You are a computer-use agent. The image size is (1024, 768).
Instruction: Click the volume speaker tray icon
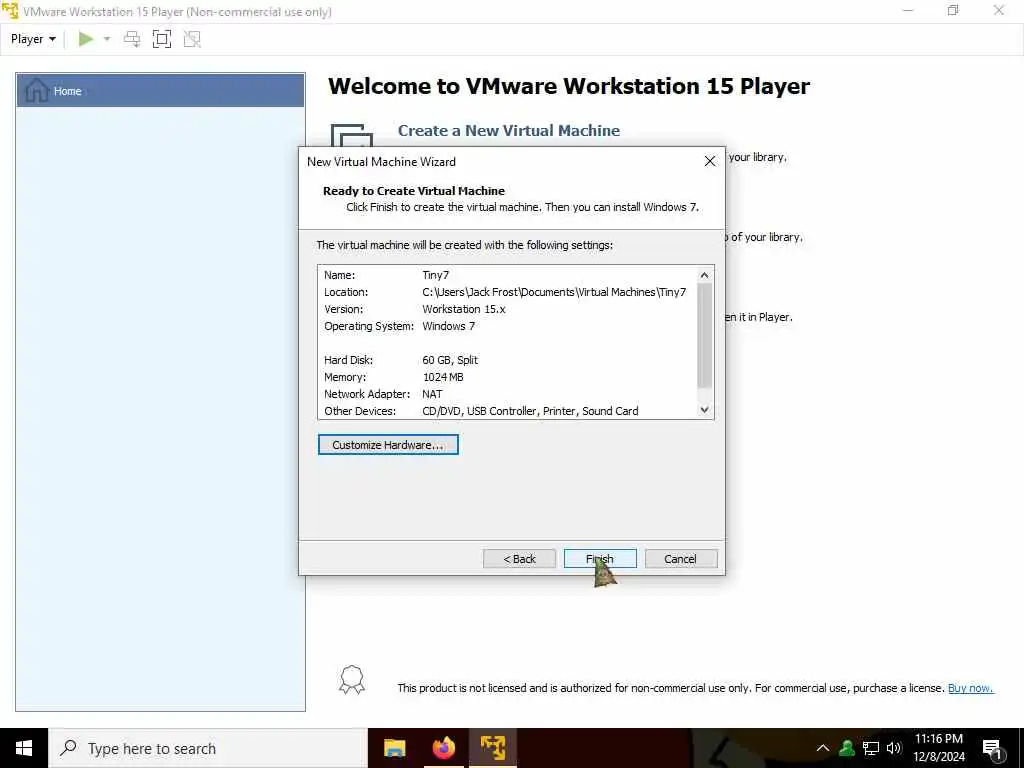click(x=894, y=748)
